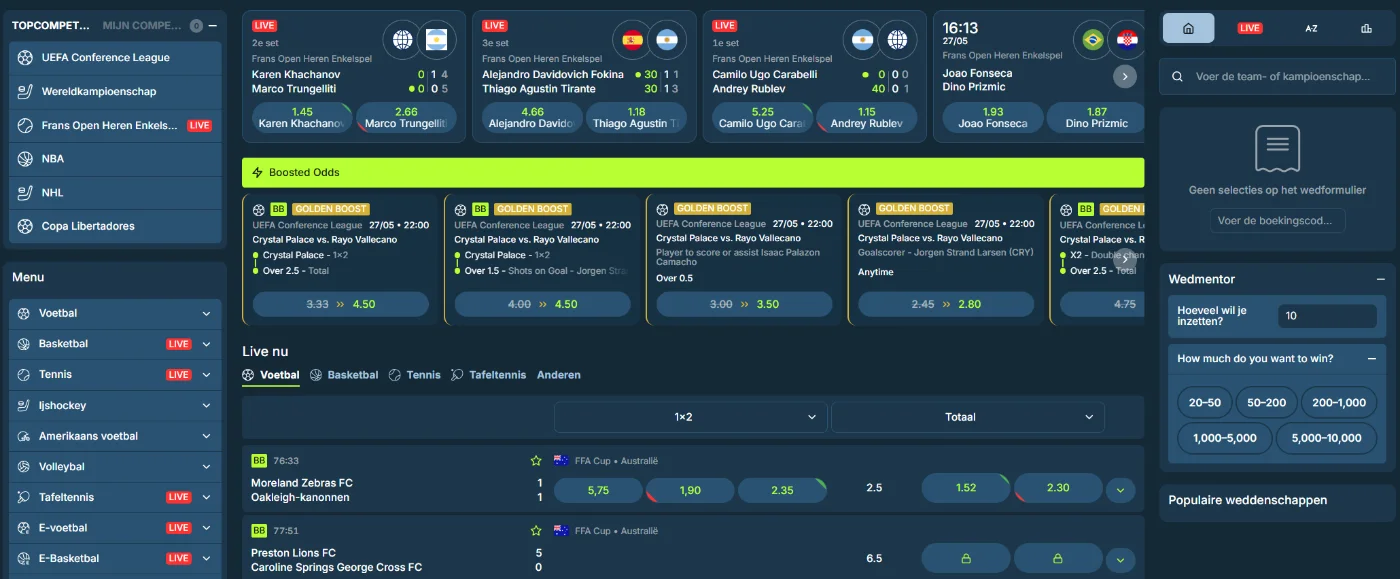
Task: Open the home view icon
Action: [x=1188, y=28]
